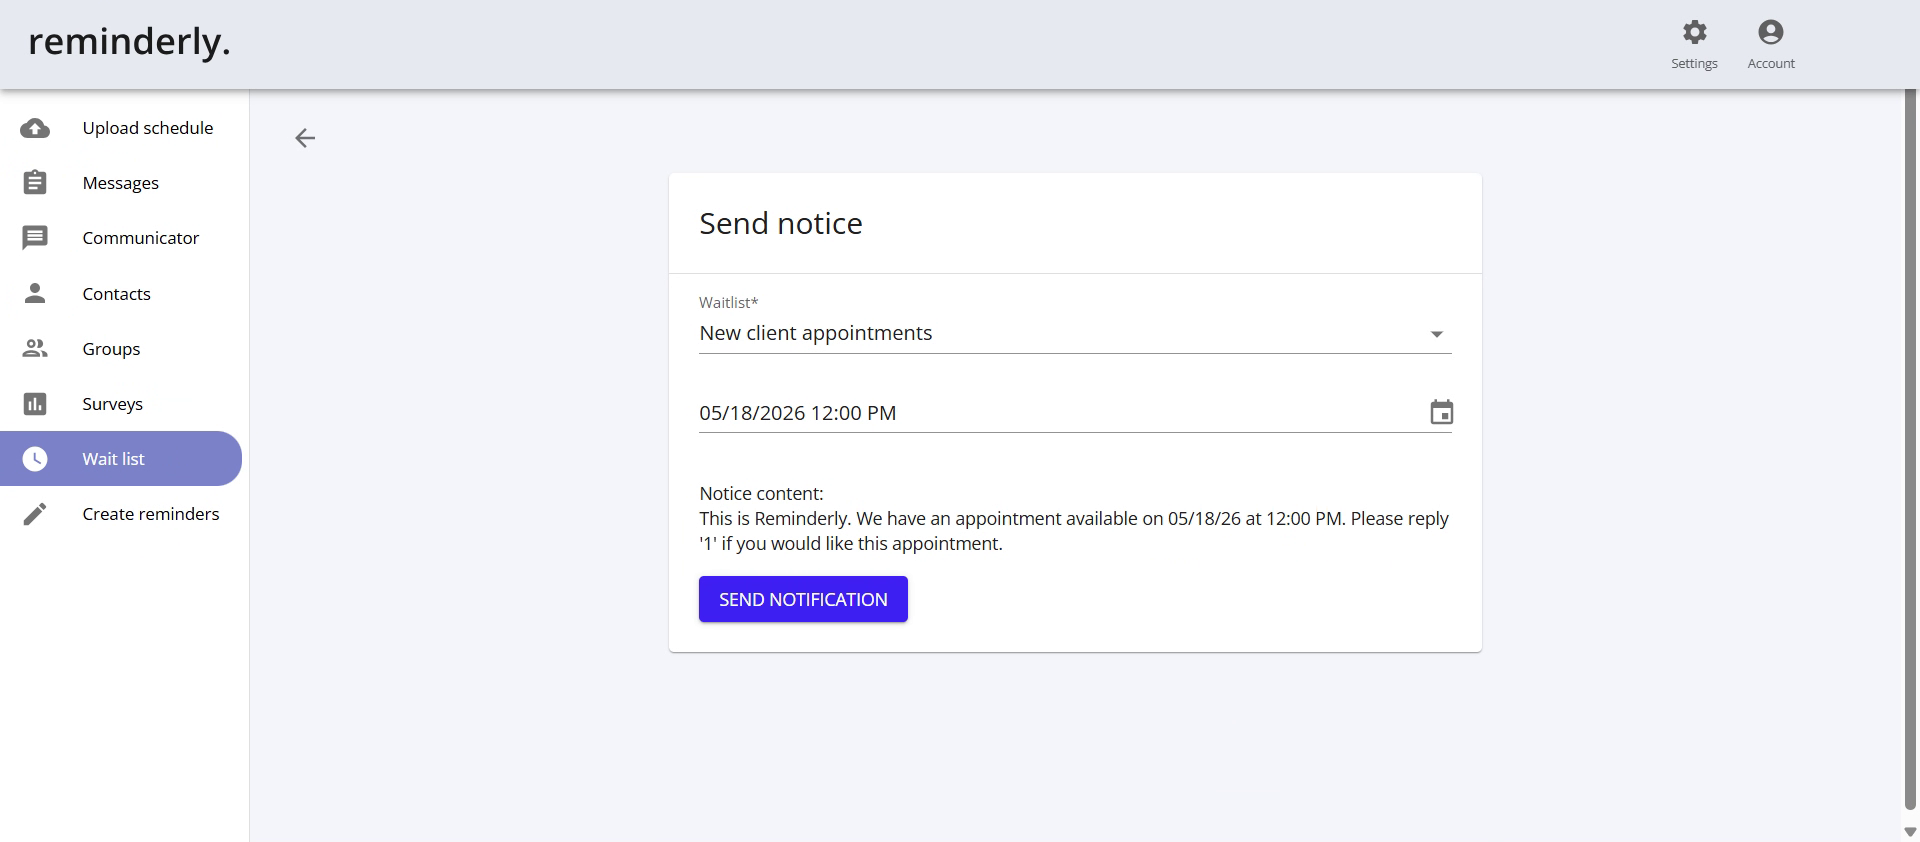Open the Surveys label

pos(113,404)
